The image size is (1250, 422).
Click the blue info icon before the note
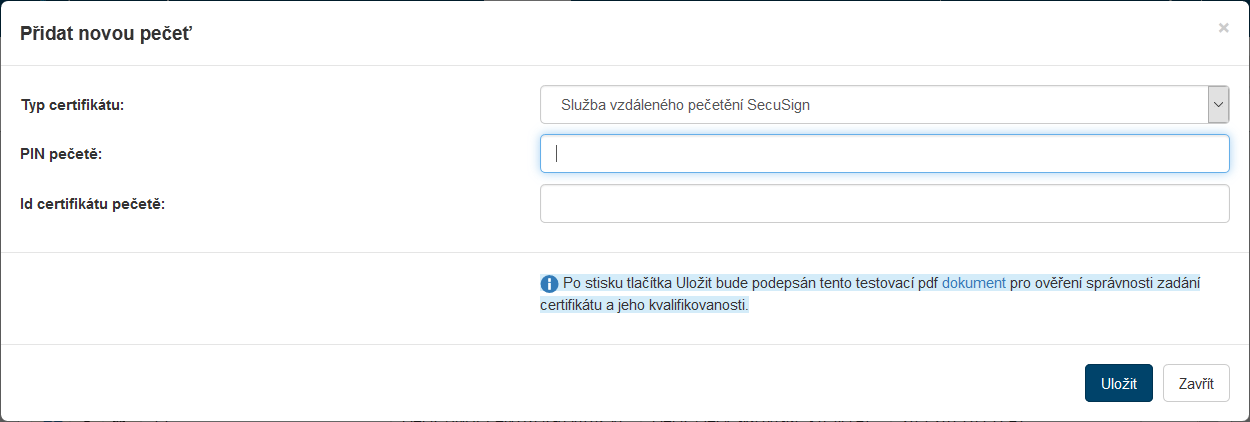pos(549,283)
